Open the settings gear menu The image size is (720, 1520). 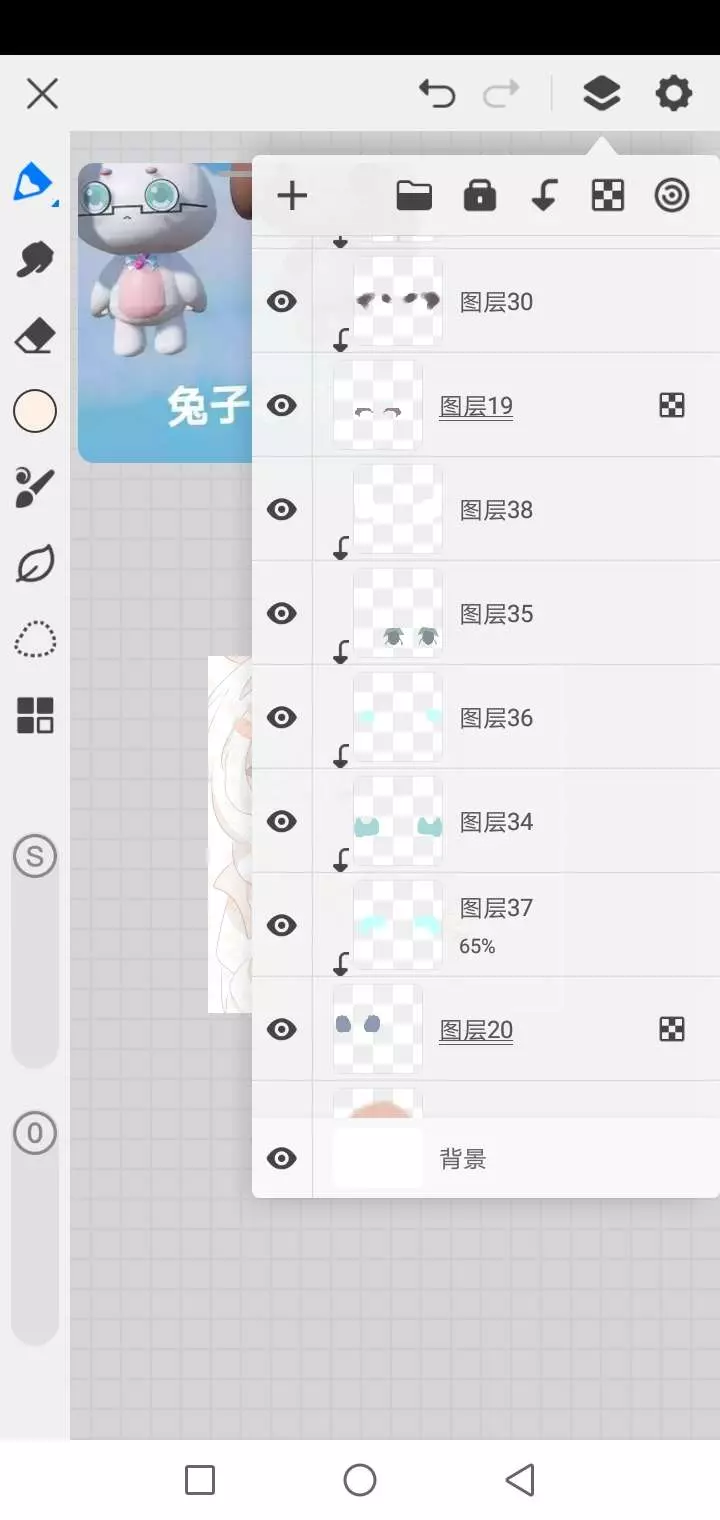(674, 94)
